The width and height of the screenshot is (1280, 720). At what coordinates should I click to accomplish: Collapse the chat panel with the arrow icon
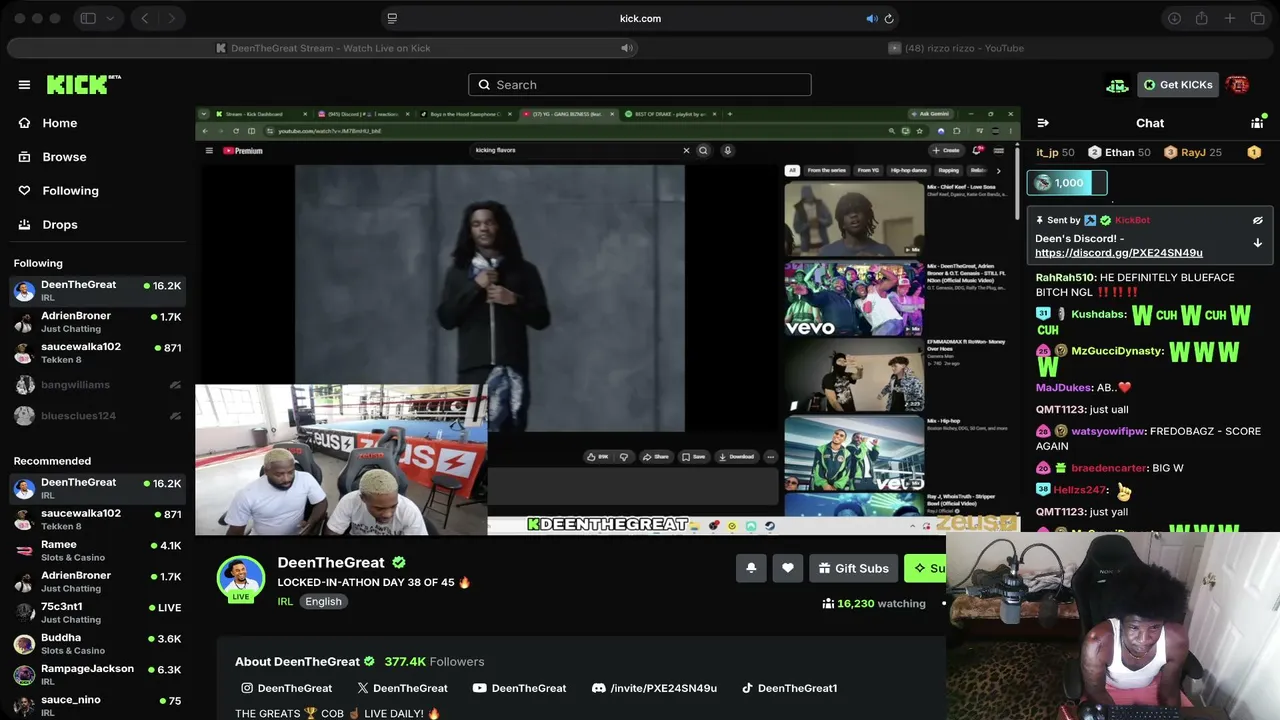(x=1043, y=123)
